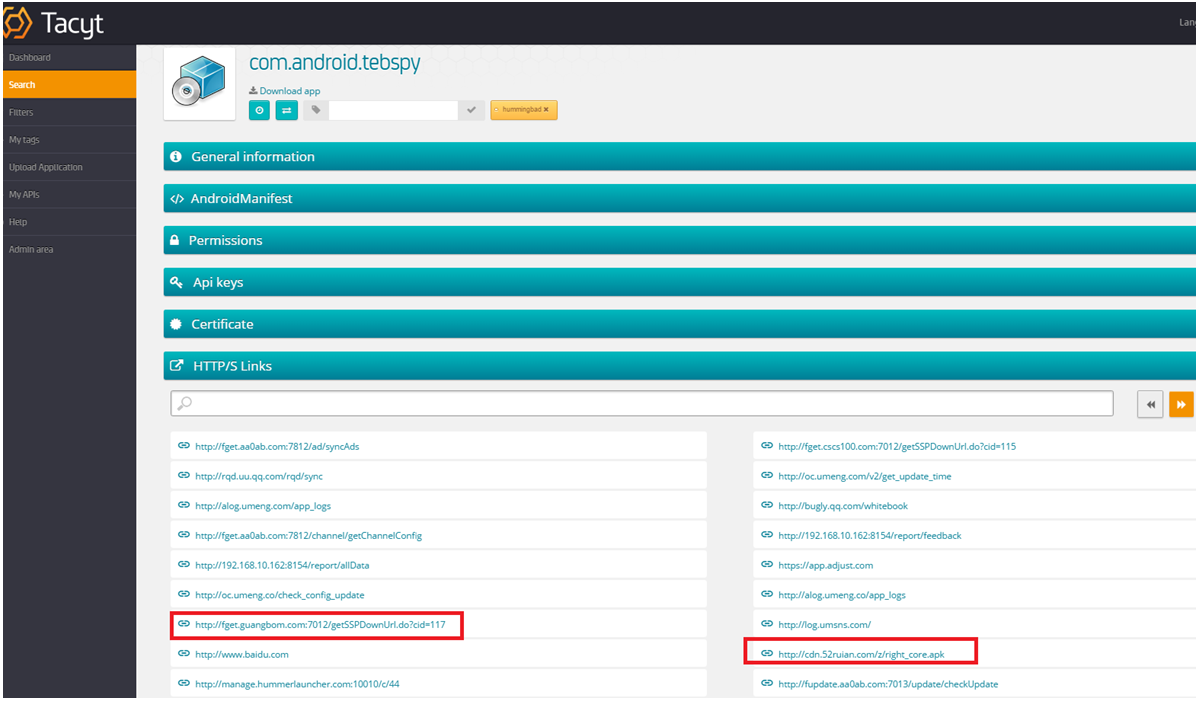Expand the AndroidManifest section
The image size is (1199, 707).
(x=680, y=199)
